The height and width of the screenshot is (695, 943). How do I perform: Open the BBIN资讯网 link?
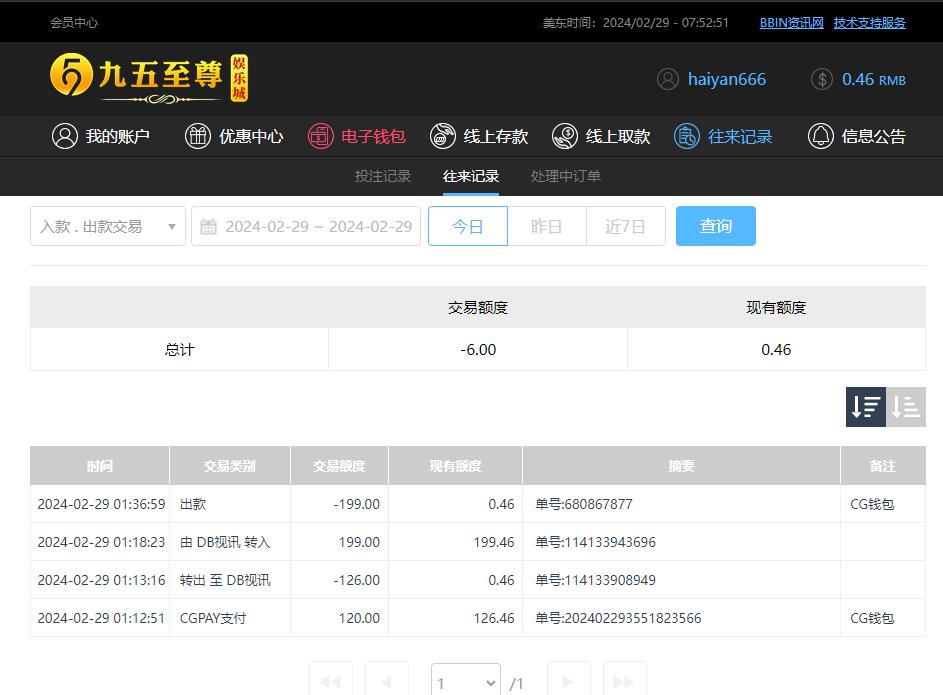791,22
